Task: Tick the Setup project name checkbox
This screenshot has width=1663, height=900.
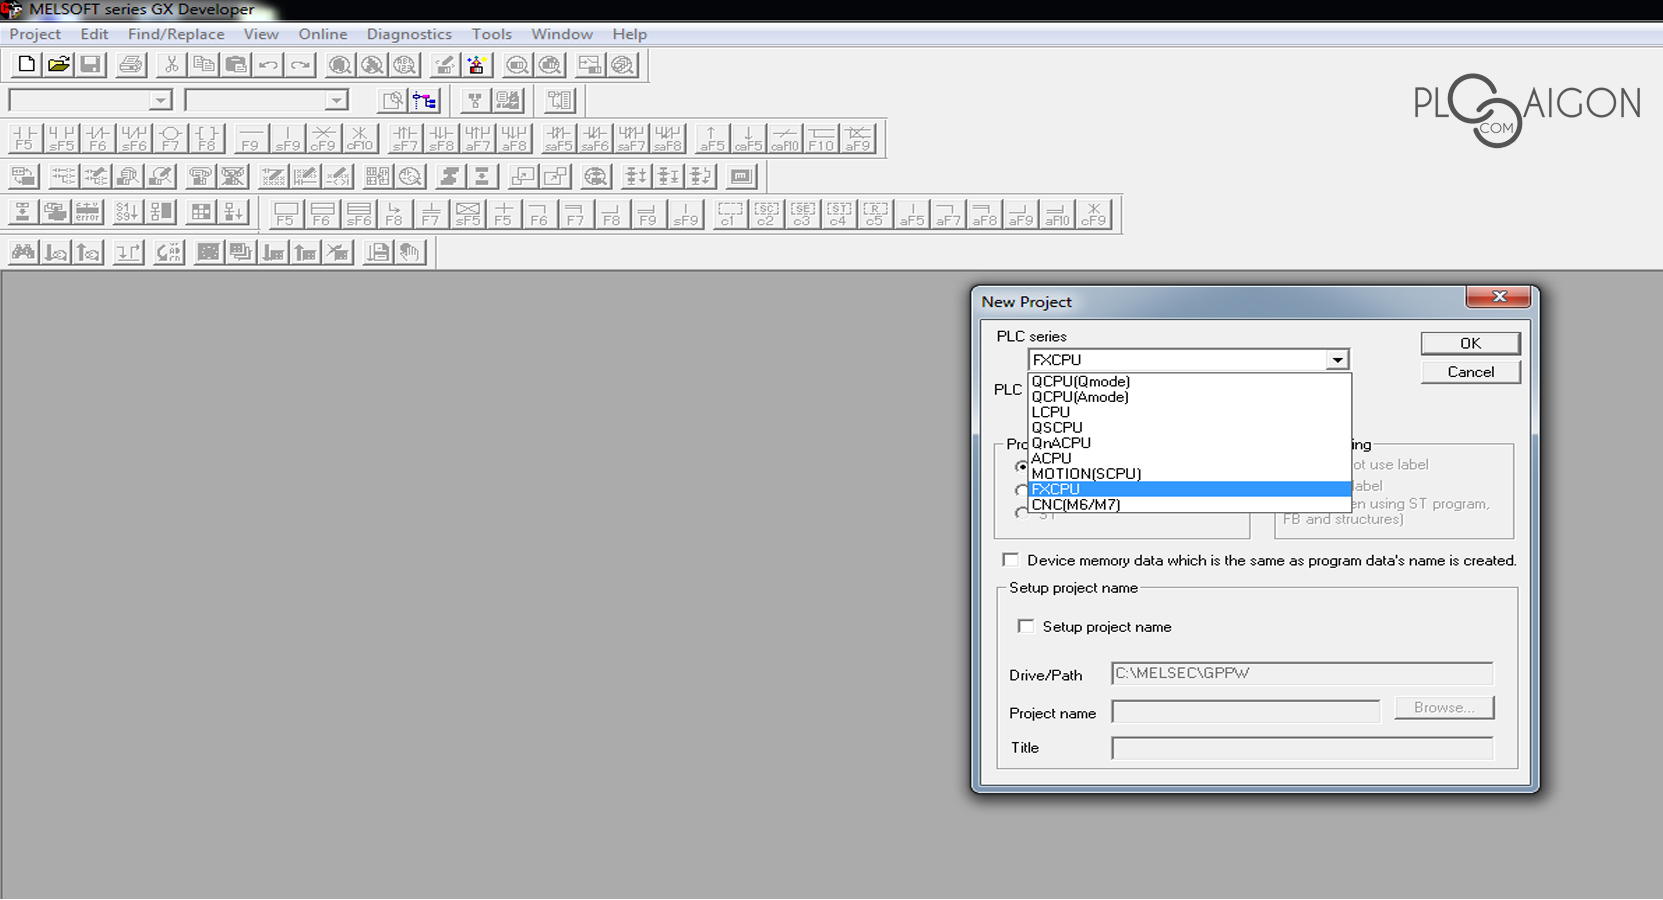Action: pyautogui.click(x=1026, y=626)
